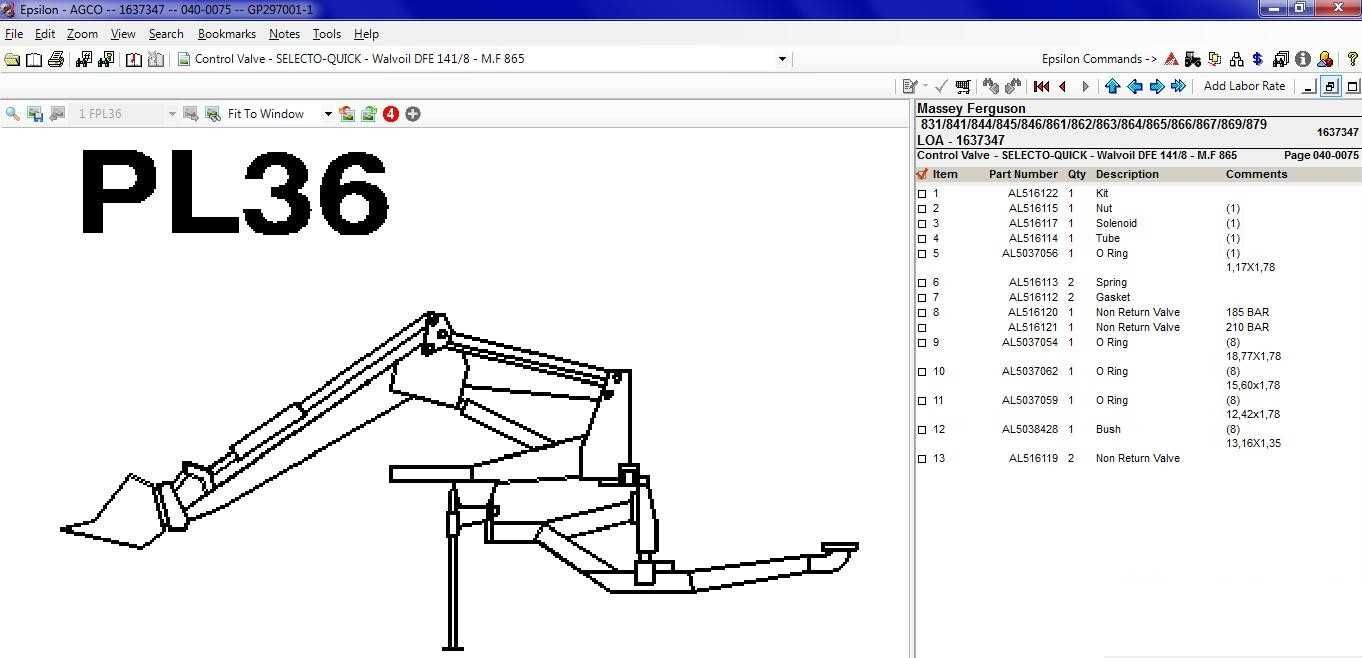This screenshot has height=658, width=1362.
Task: Open the Tools menu
Action: click(327, 34)
